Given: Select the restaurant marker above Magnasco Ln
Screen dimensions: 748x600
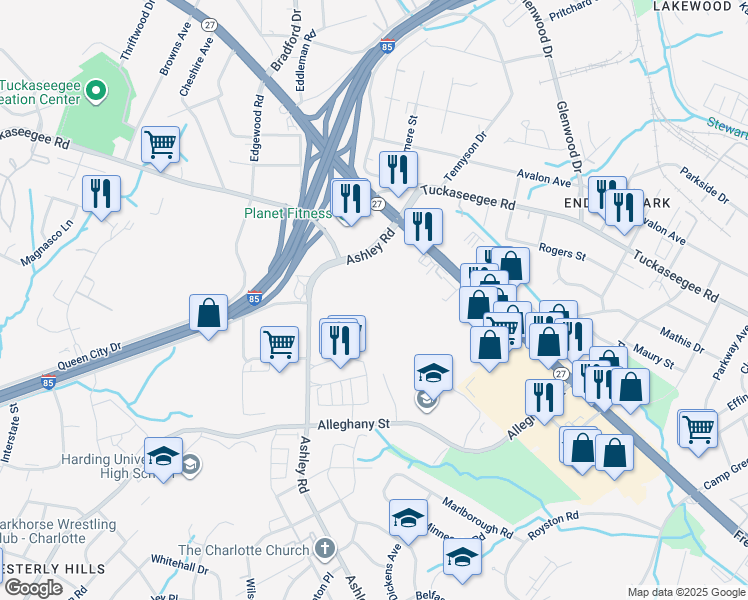Looking at the screenshot, I should 101,197.
